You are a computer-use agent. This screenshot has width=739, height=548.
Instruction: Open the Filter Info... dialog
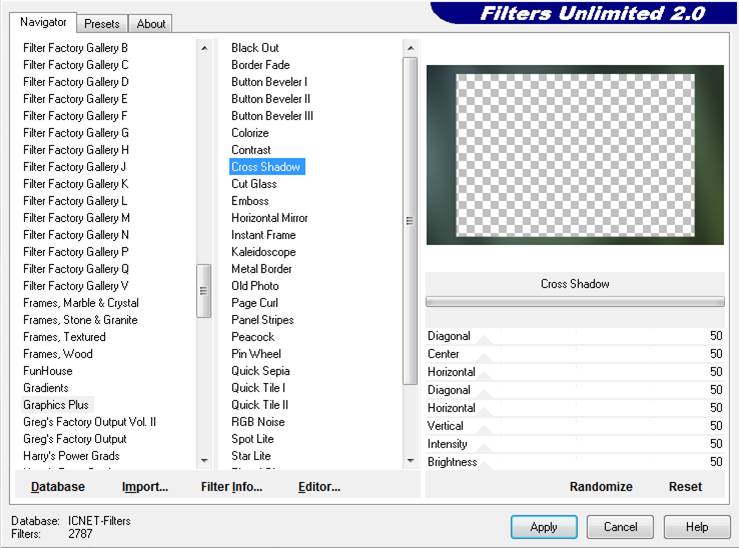(231, 487)
